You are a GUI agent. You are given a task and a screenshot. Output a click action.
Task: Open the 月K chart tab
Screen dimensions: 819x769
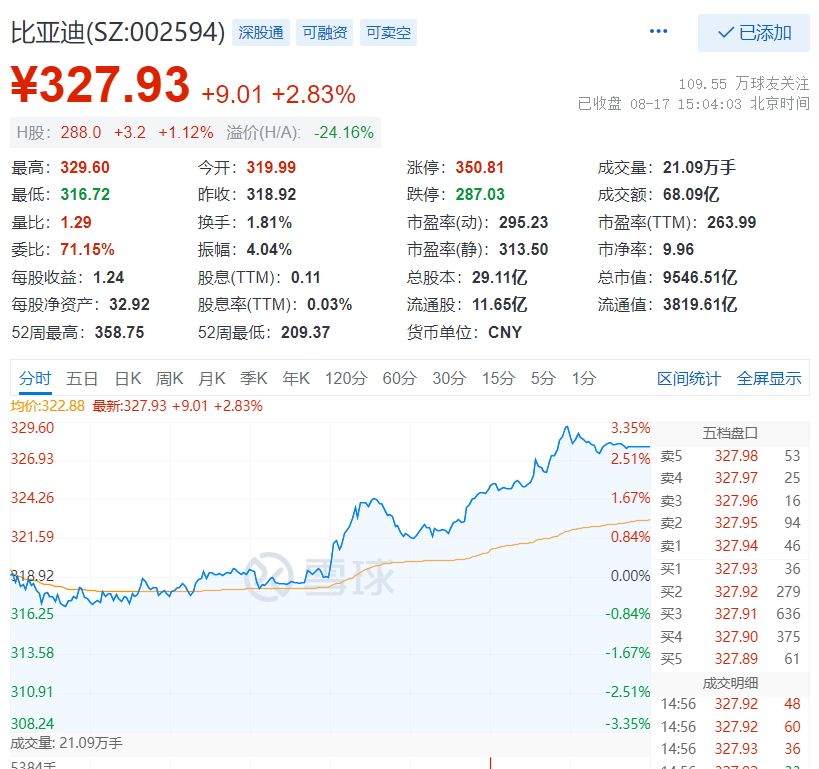tap(212, 378)
